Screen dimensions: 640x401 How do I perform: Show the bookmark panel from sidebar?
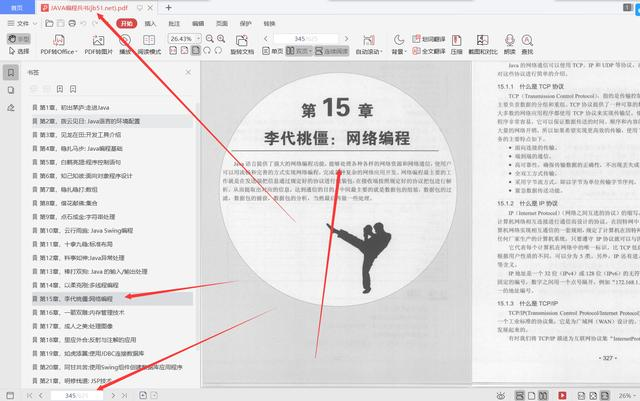pyautogui.click(x=11, y=72)
